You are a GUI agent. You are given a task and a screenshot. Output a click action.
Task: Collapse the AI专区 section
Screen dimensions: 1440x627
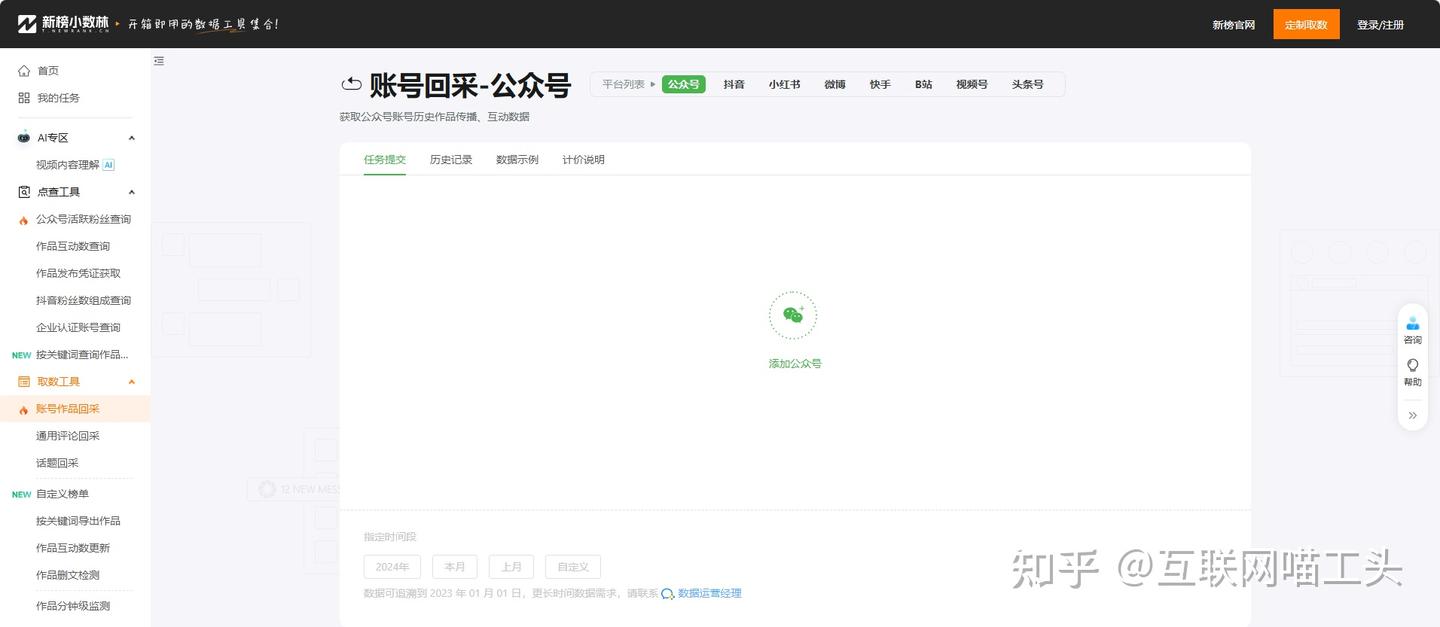point(131,138)
